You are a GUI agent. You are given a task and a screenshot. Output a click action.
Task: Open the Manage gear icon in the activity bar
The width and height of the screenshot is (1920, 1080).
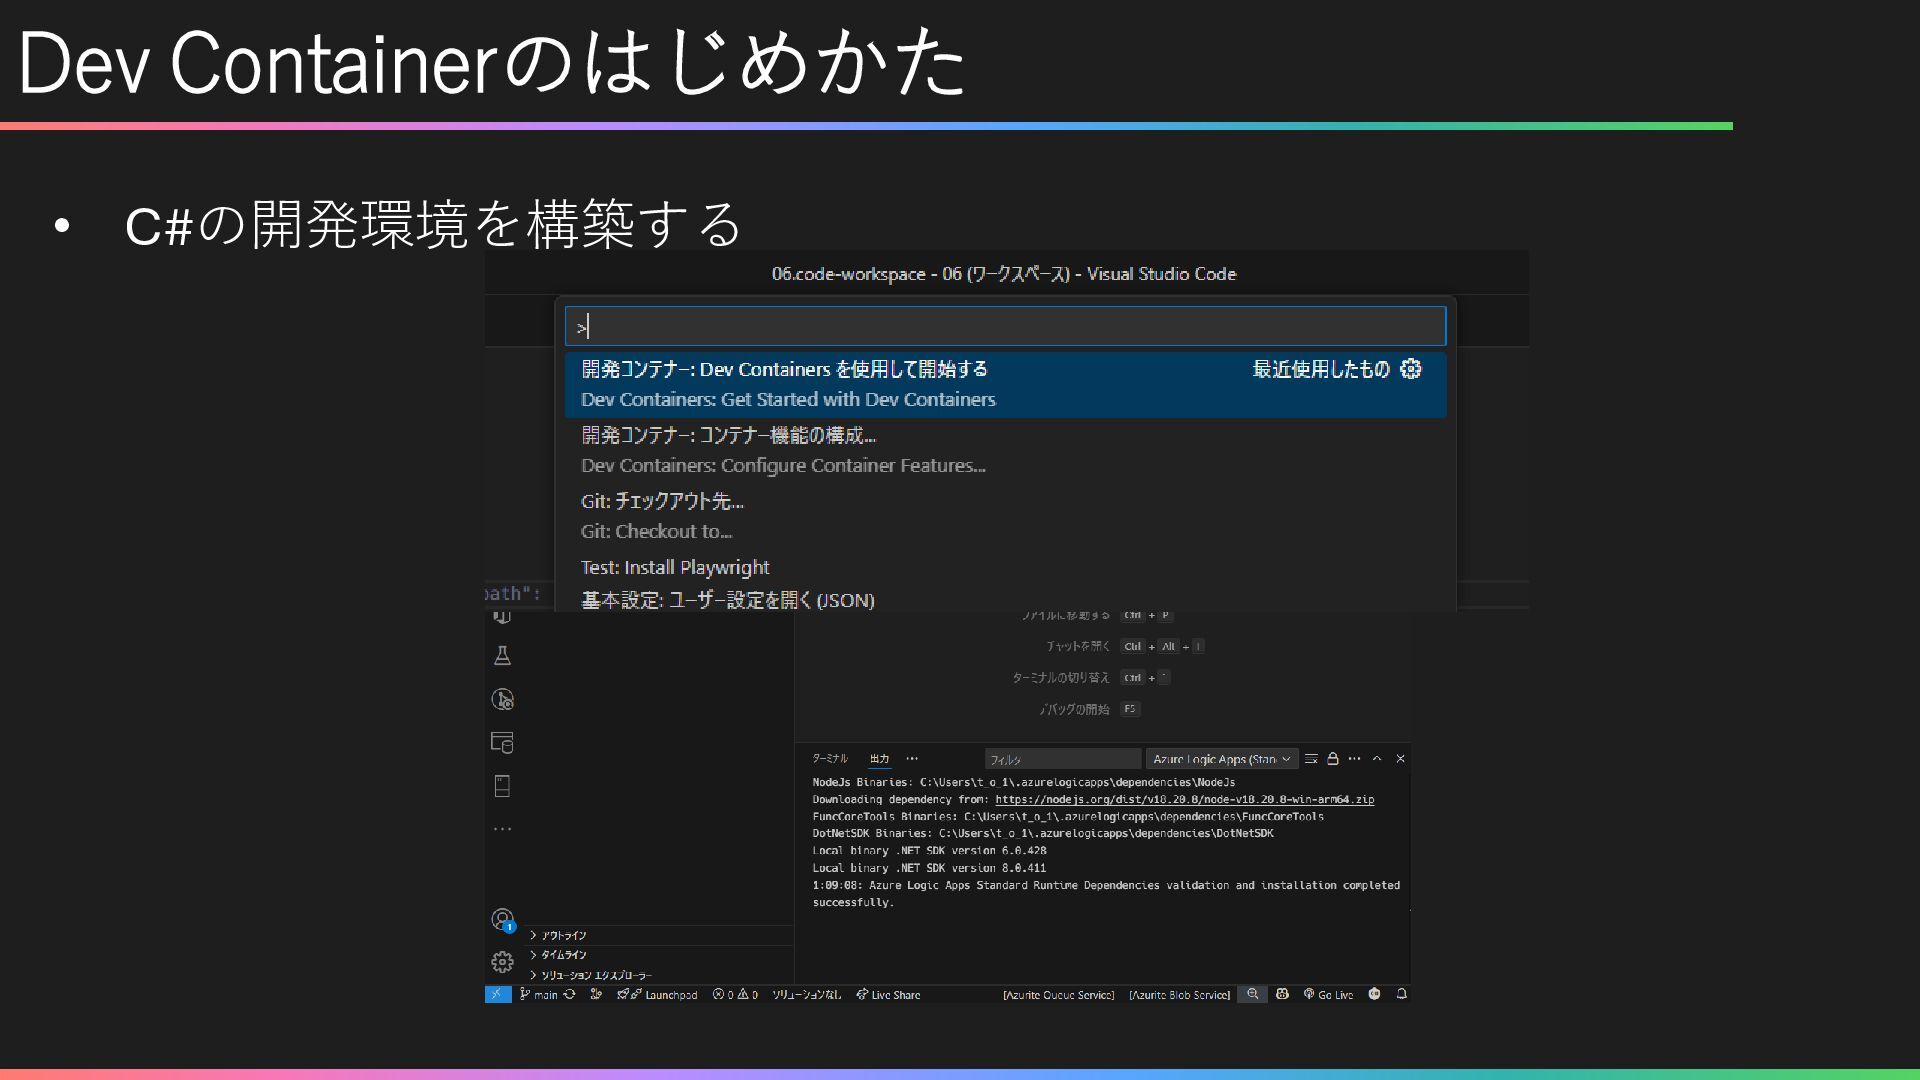(x=502, y=962)
